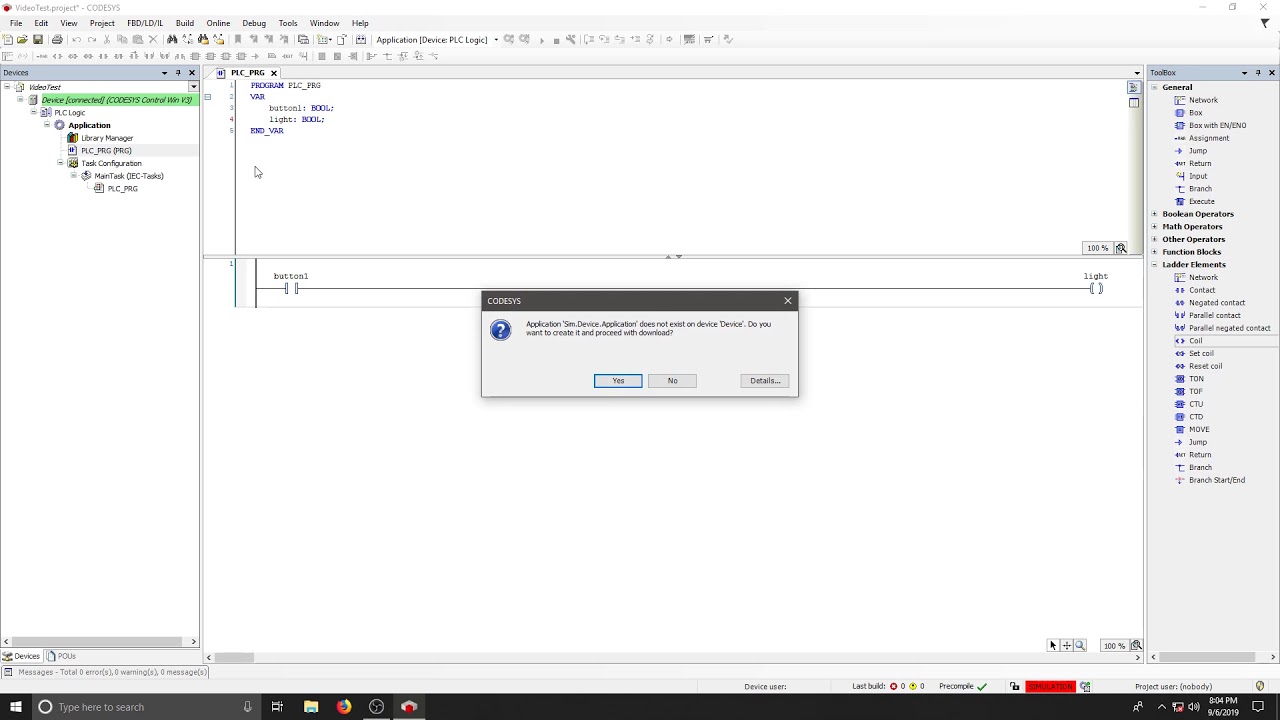Click the Print toolbar icon
Viewport: 1280px width, 720px height.
[x=57, y=40]
